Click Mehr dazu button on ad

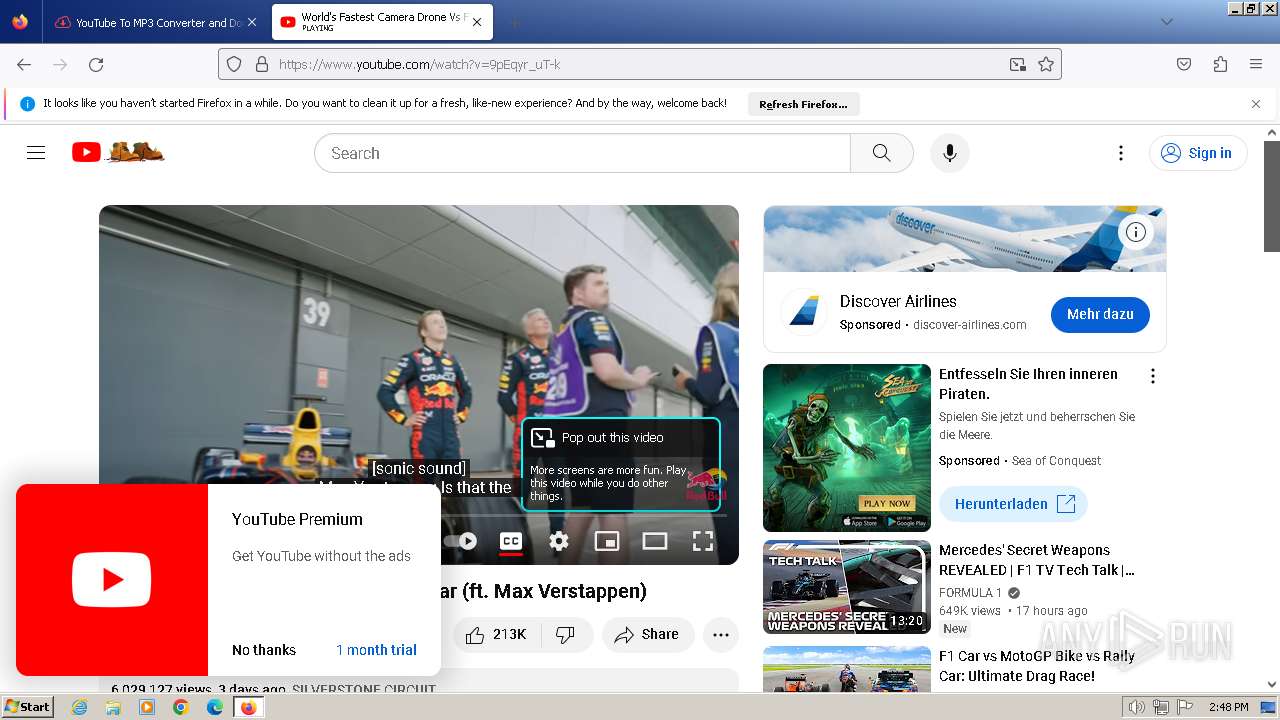(1100, 314)
